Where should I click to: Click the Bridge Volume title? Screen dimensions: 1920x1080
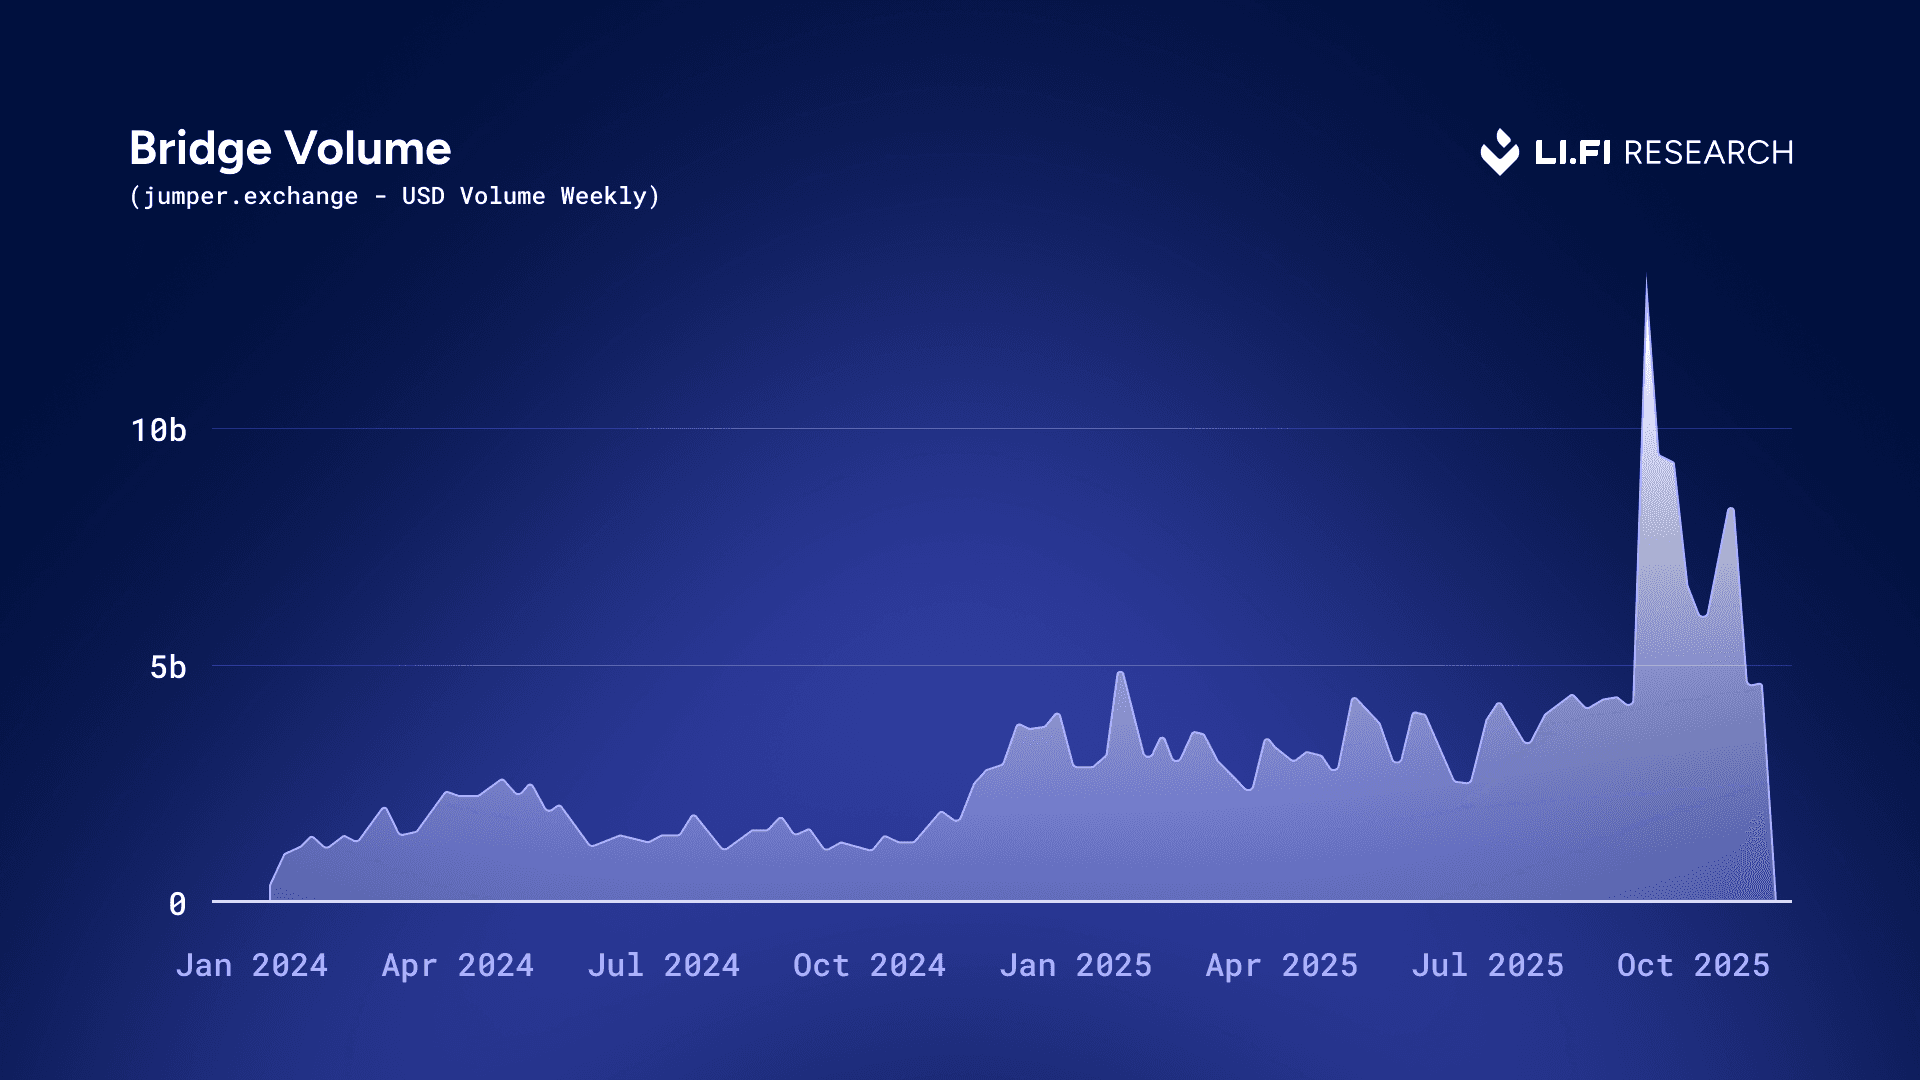(290, 148)
